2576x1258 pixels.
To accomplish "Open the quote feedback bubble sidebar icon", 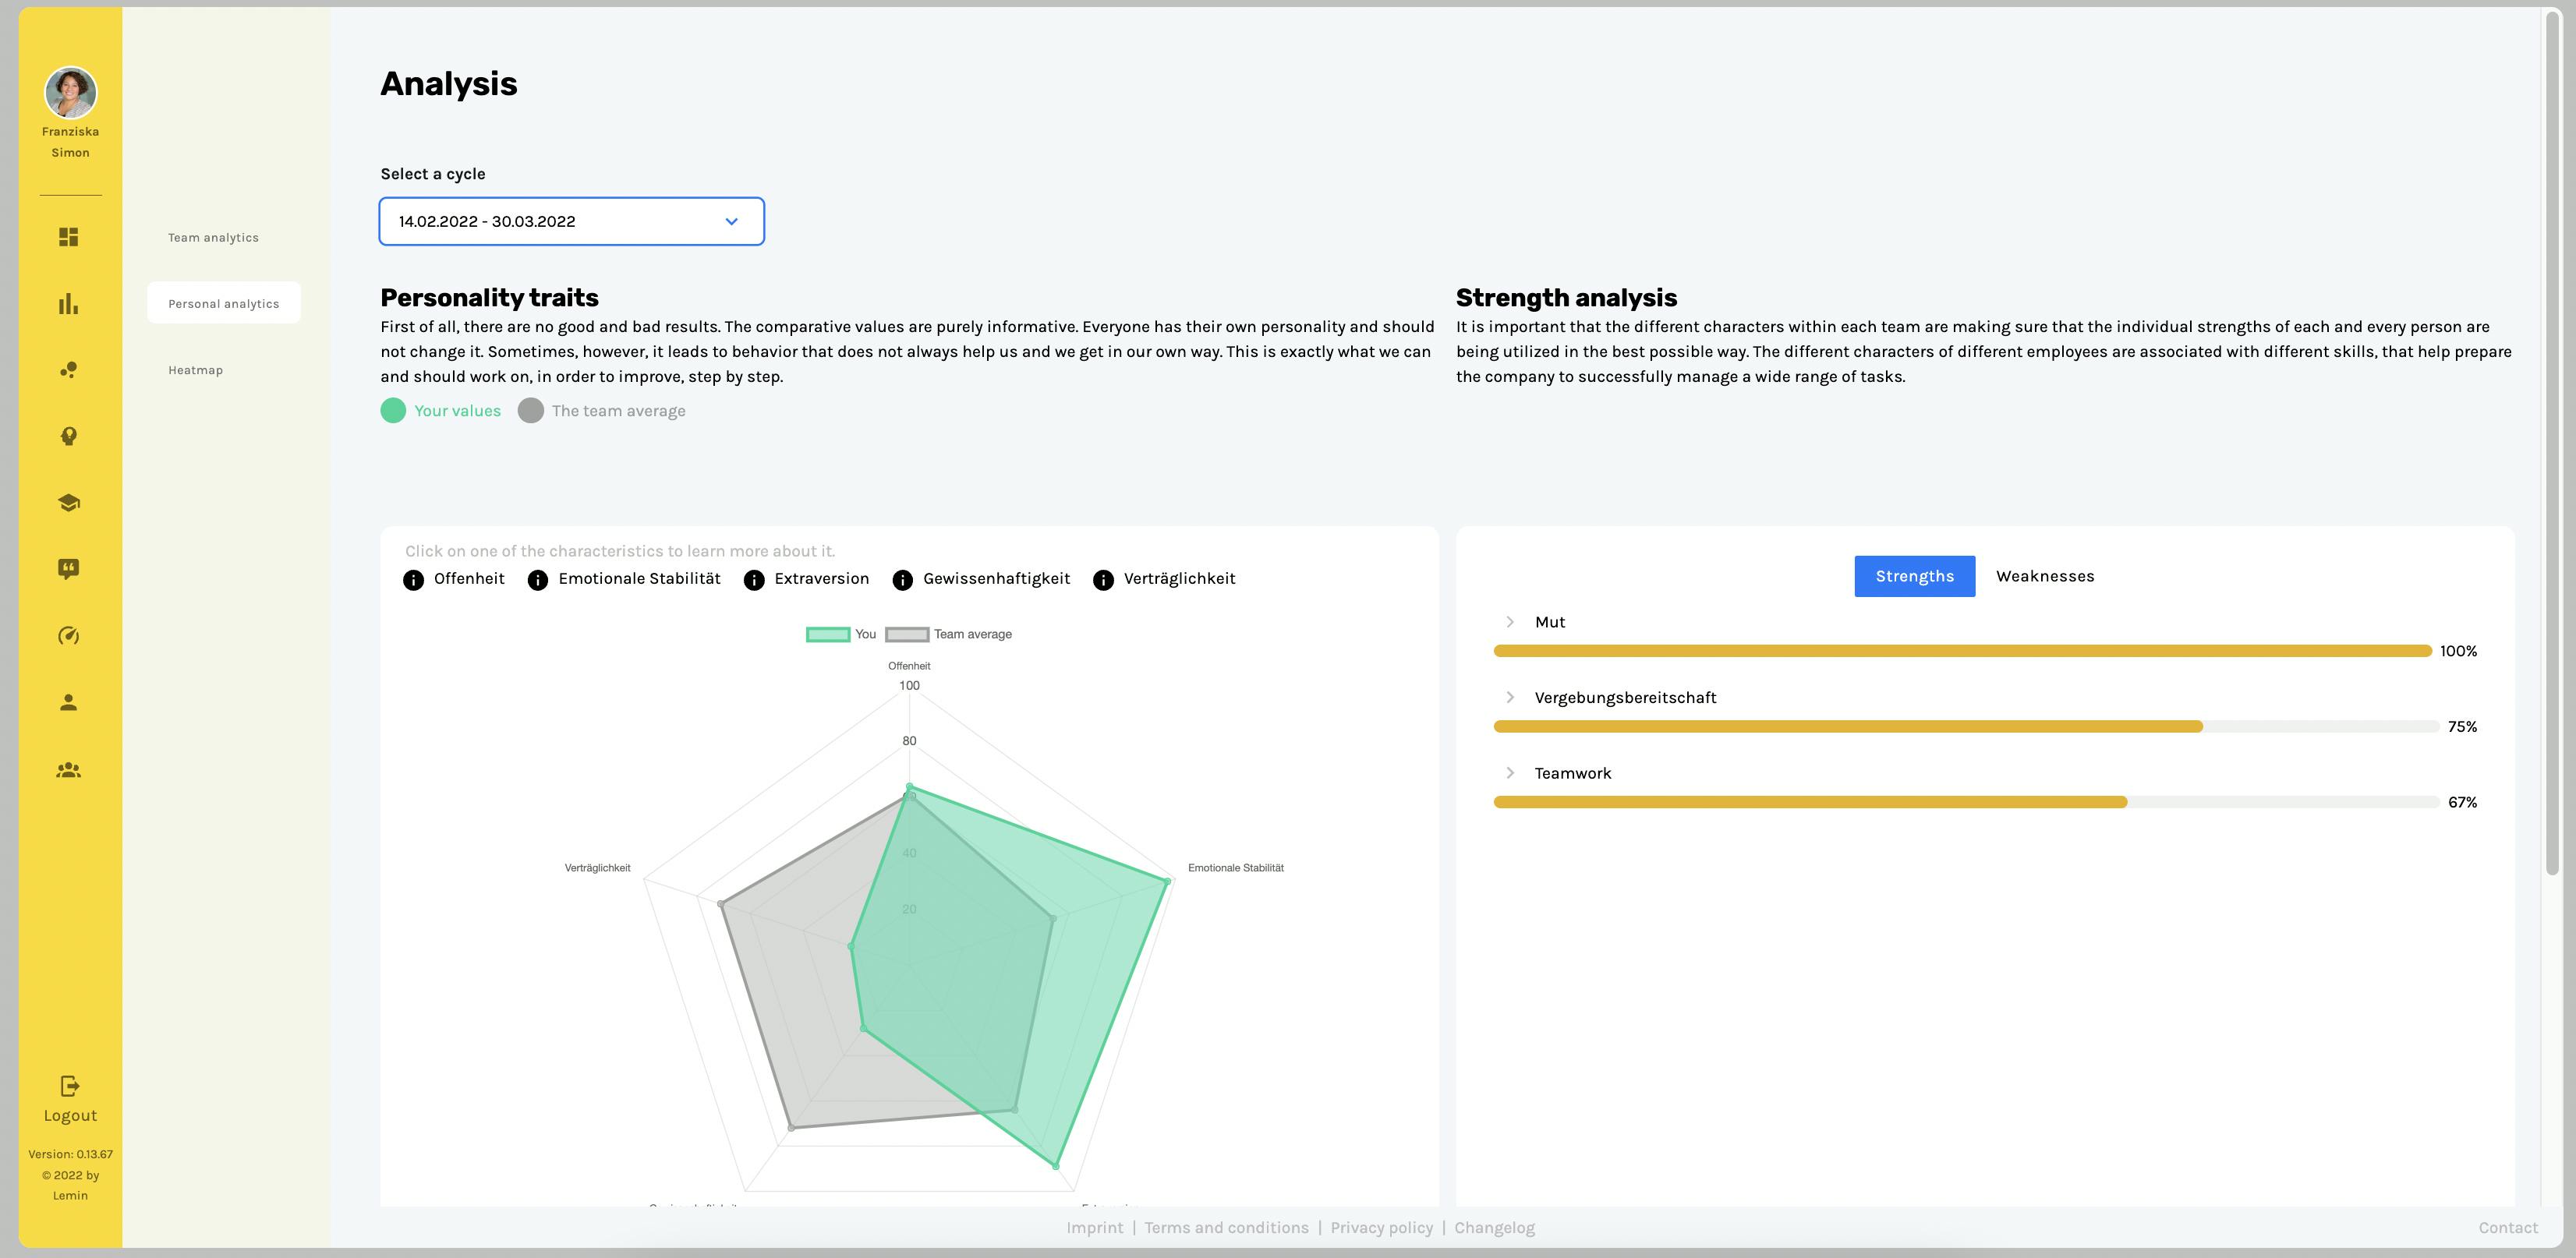I will (x=68, y=569).
